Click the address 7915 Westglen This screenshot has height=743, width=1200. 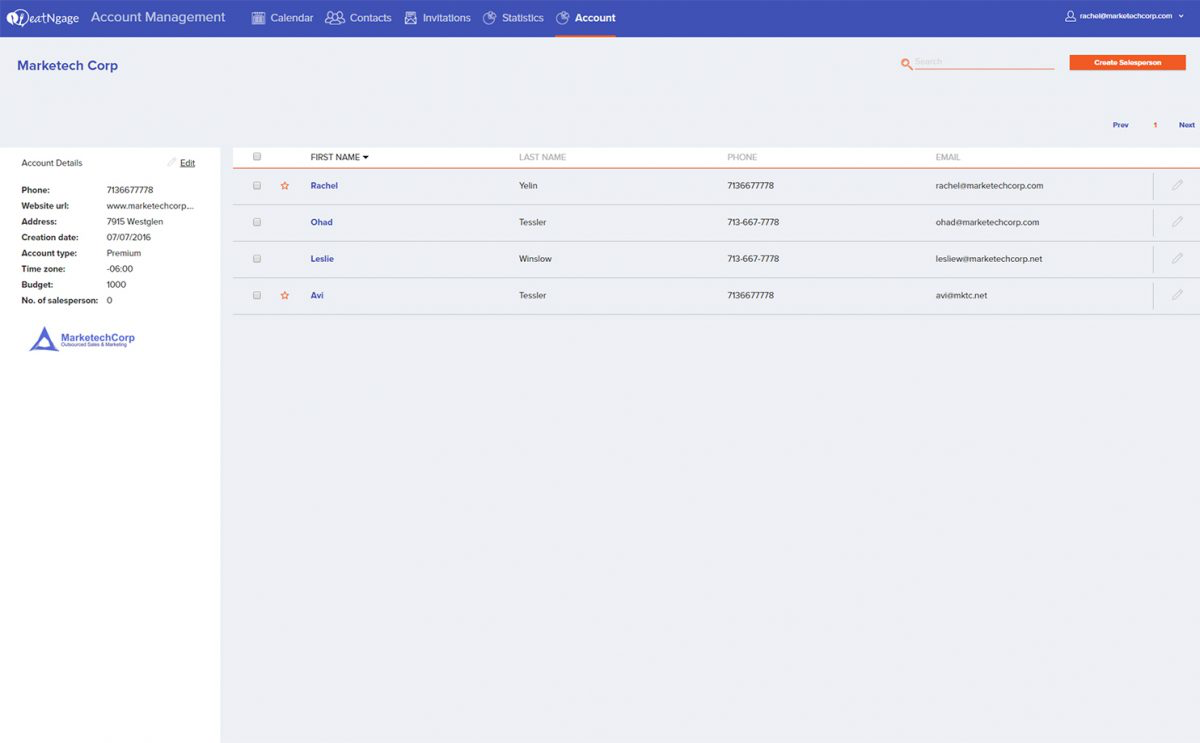pyautogui.click(x=135, y=222)
